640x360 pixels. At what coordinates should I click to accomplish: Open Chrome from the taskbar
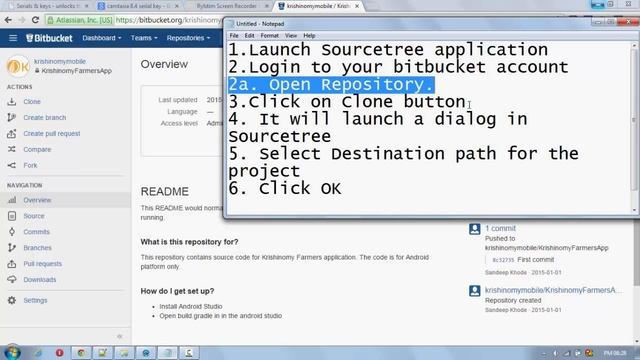coord(81,353)
